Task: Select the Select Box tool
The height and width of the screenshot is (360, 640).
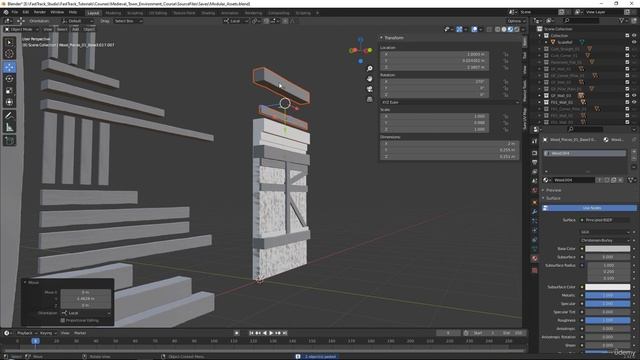Action: tap(9, 42)
